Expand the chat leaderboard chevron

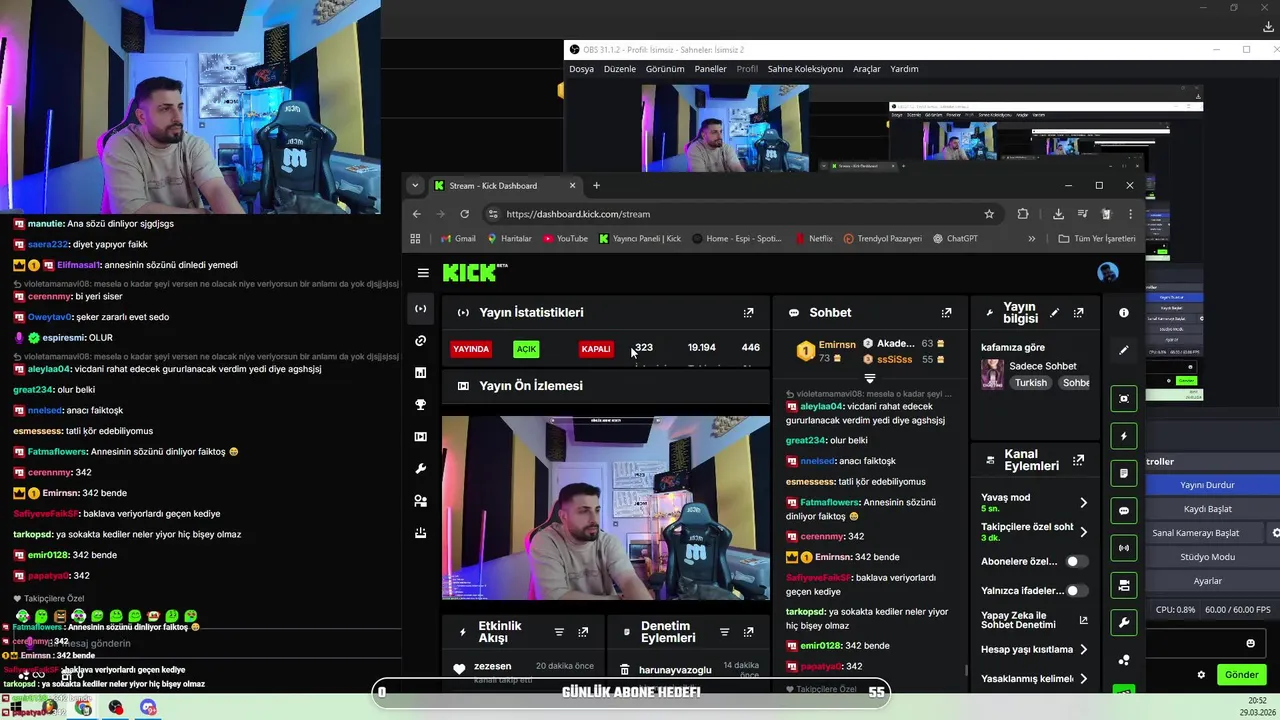click(x=870, y=378)
